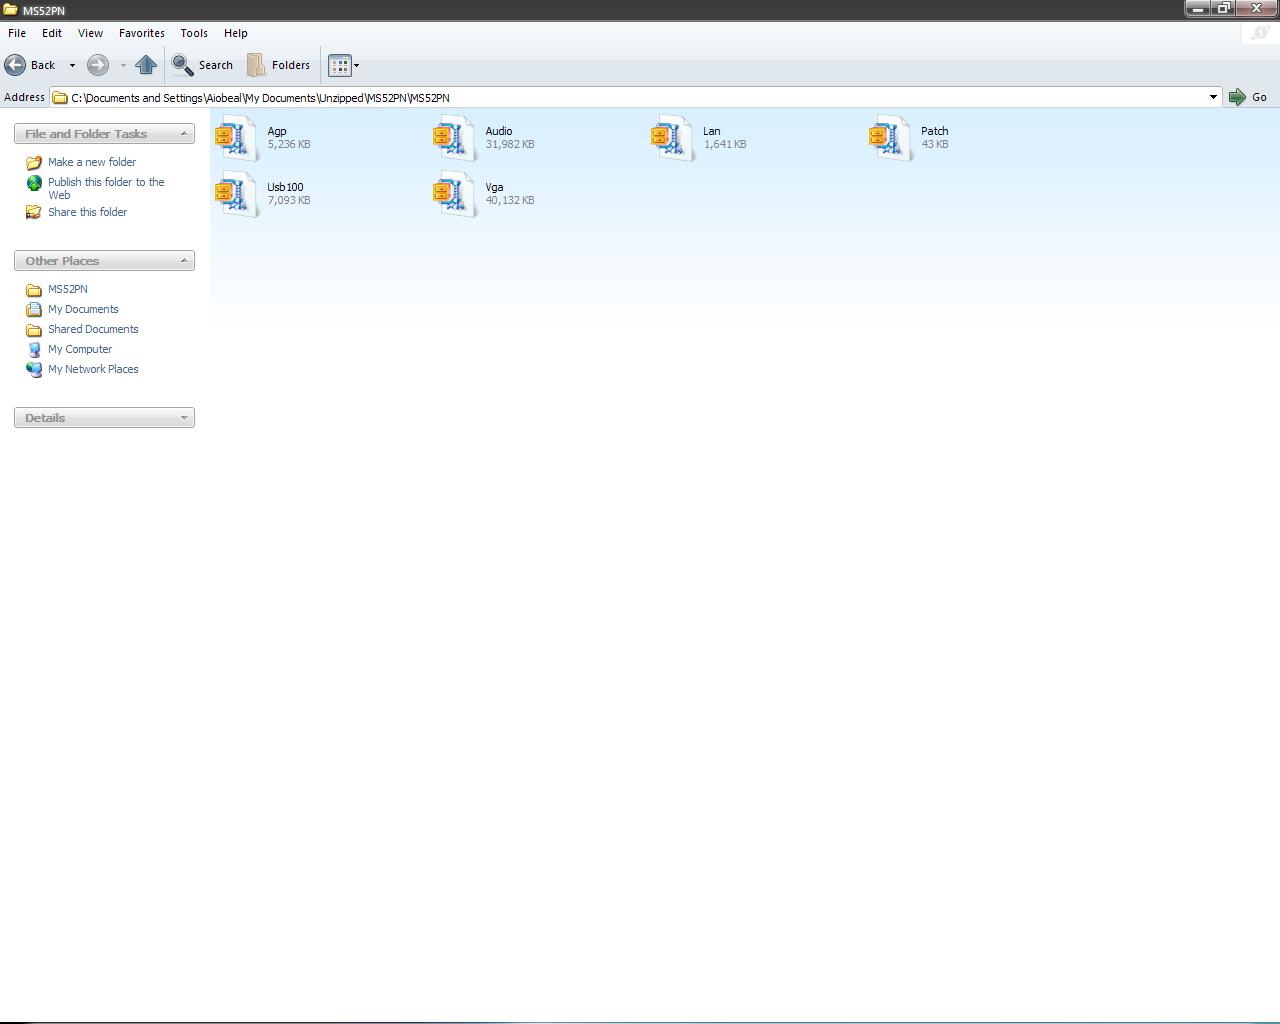1280x1024 pixels.
Task: Click the Forward navigation arrow icon
Action: tap(98, 65)
